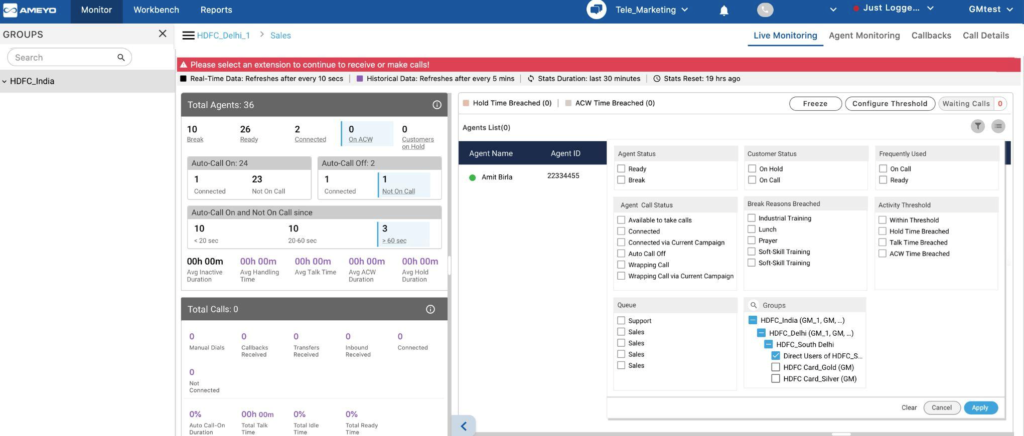Click the Groups search input field
Image resolution: width=1024 pixels, height=436 pixels.
tap(69, 57)
